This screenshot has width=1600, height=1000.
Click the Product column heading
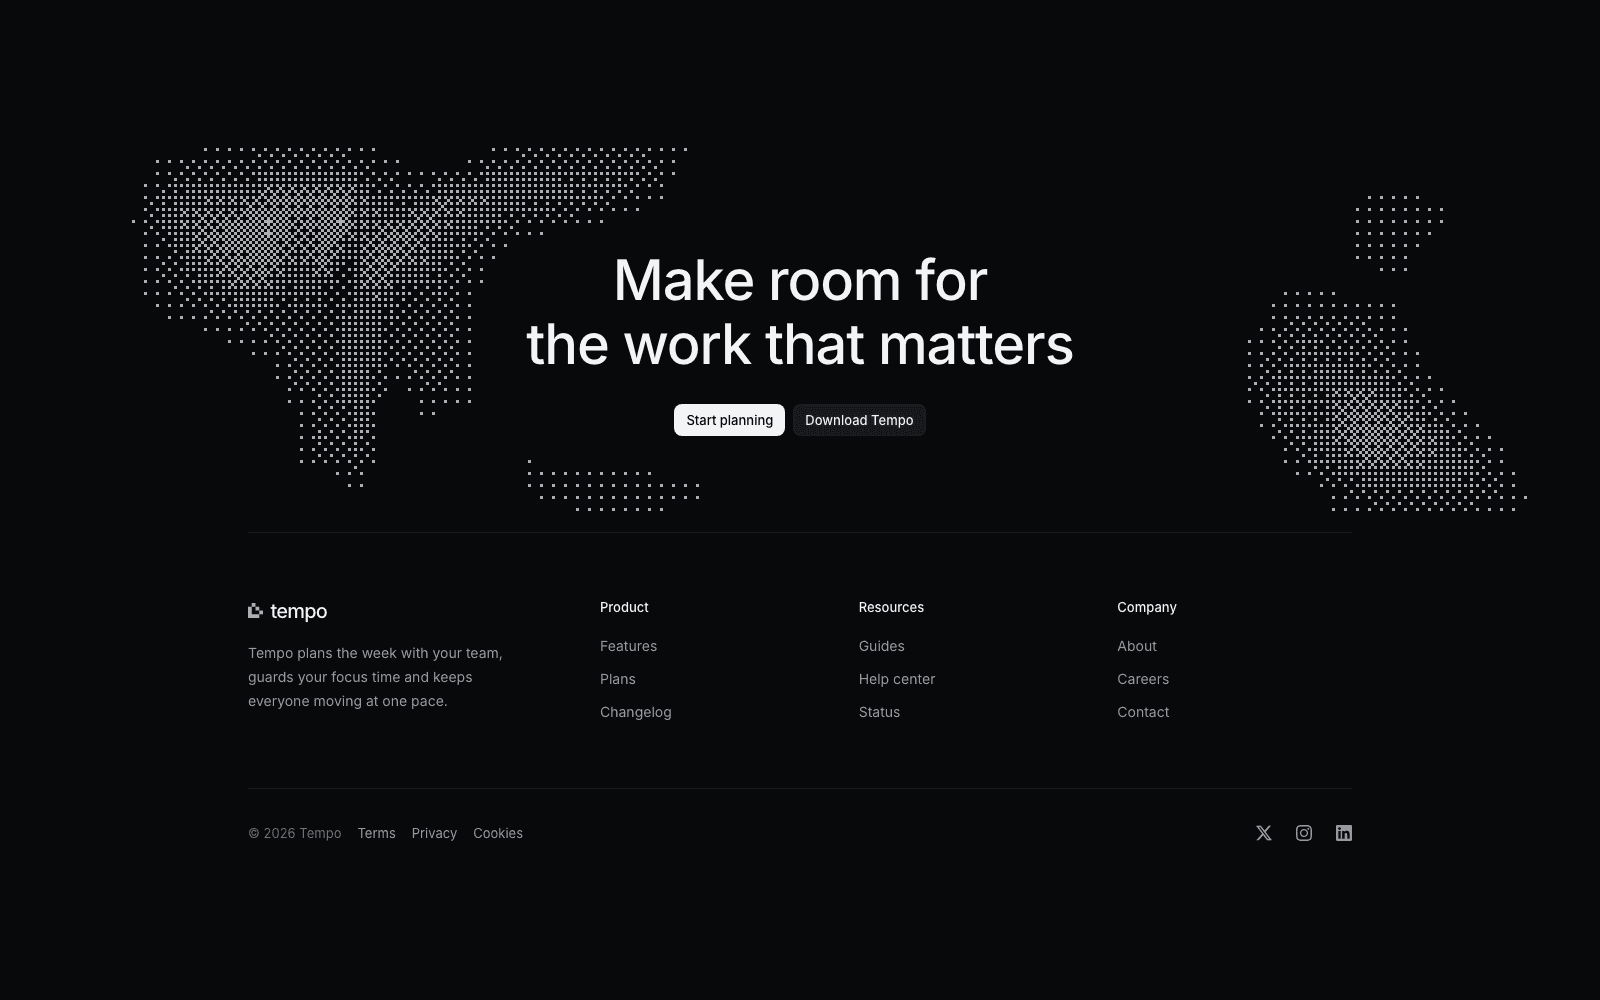624,607
